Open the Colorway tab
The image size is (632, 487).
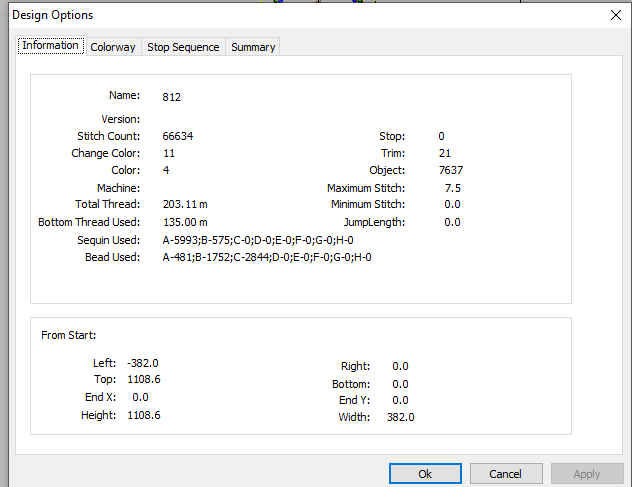point(113,47)
